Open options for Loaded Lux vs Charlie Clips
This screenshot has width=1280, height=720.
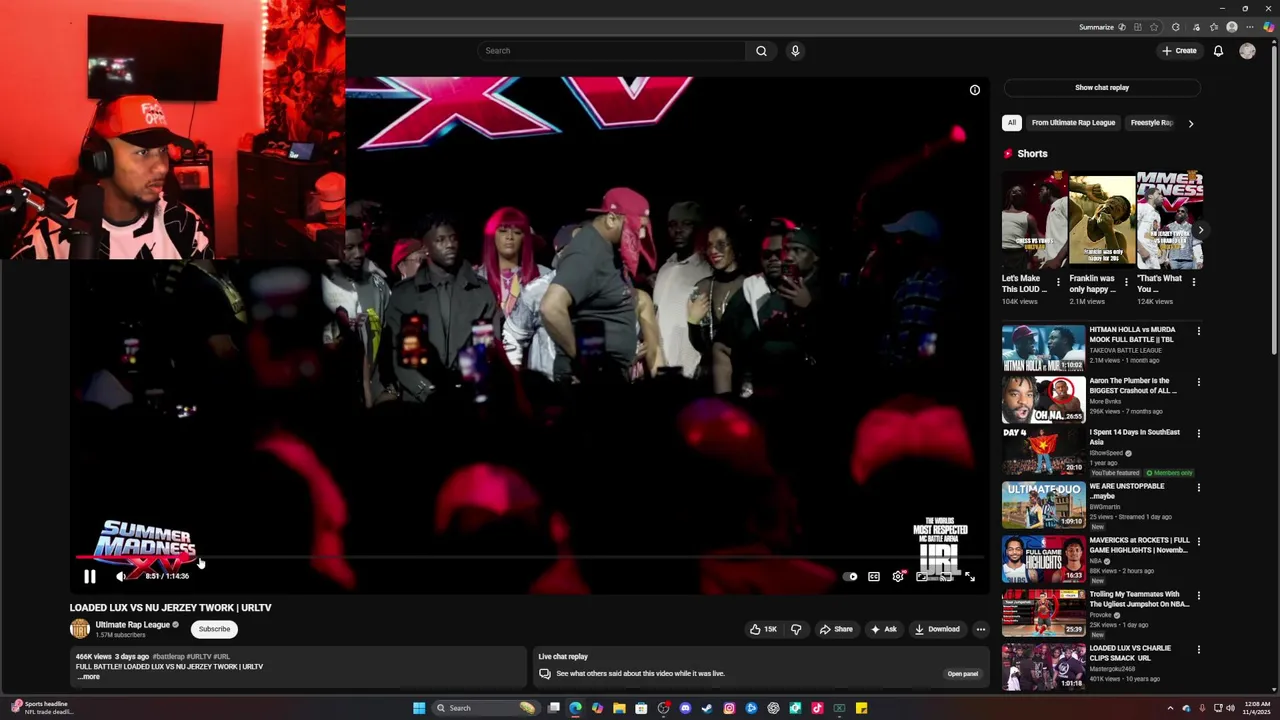click(1199, 649)
